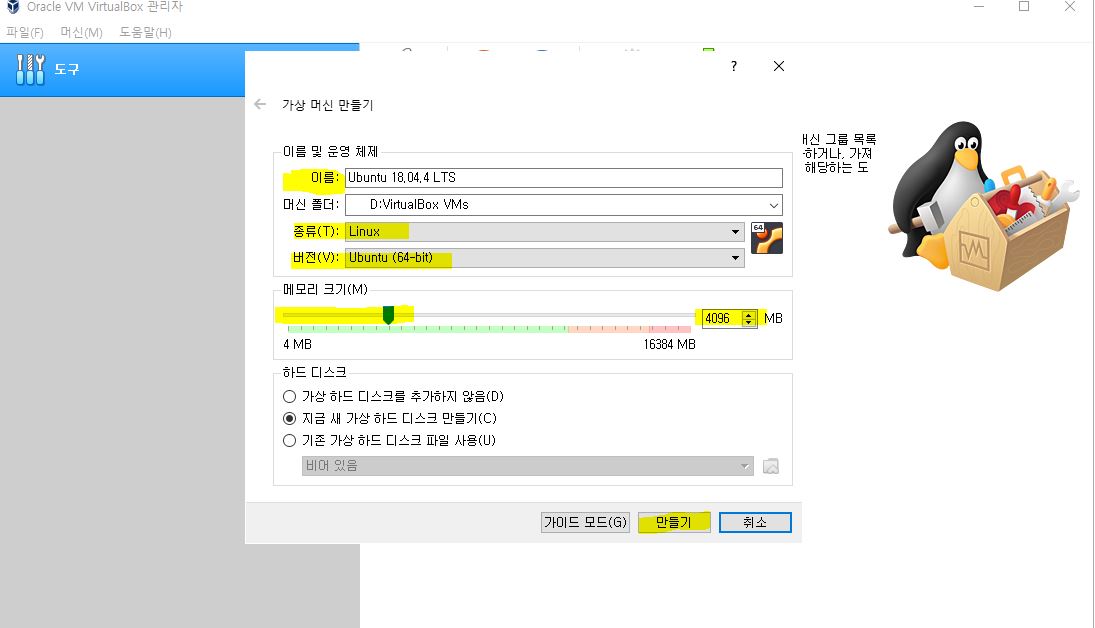Viewport: 1095px width, 628px height.
Task: Open the 머신(M) menu
Action: tap(81, 32)
